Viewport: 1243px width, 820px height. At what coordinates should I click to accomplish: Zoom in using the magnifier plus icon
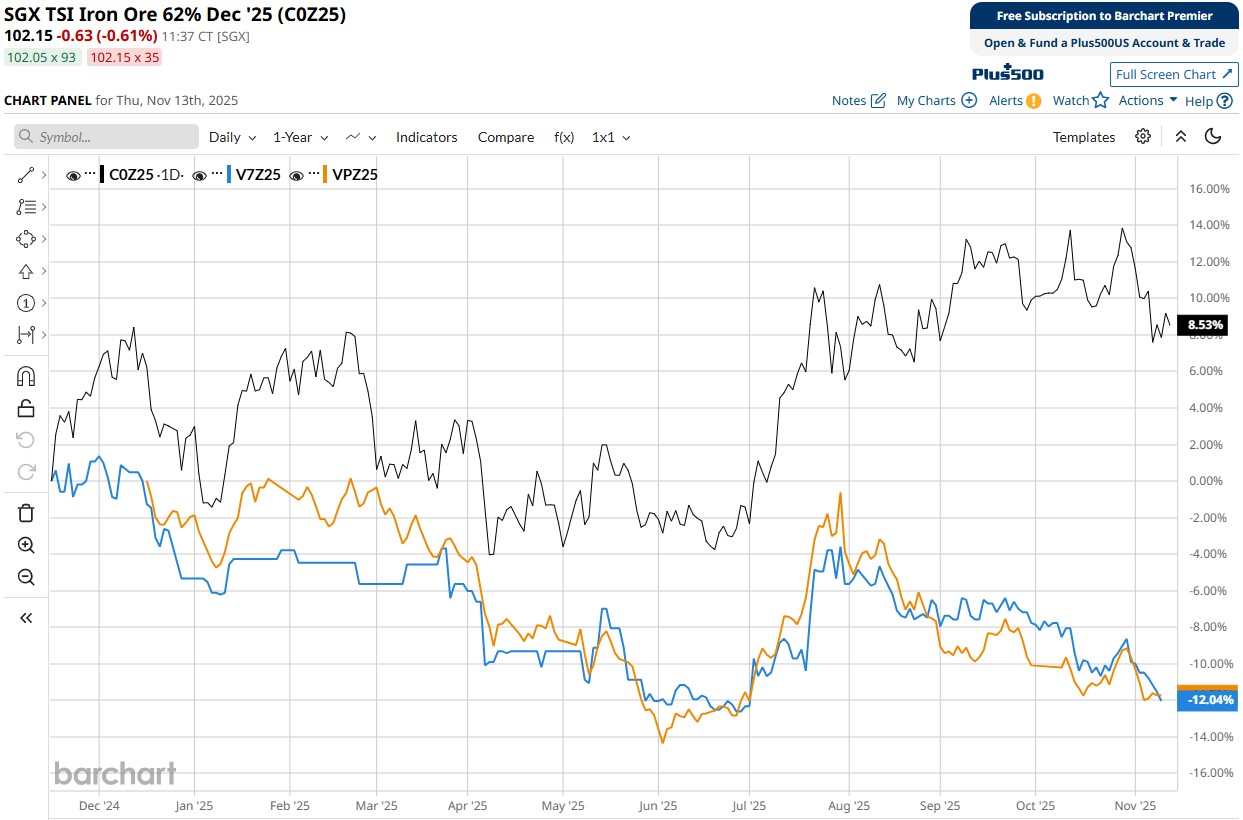point(26,545)
